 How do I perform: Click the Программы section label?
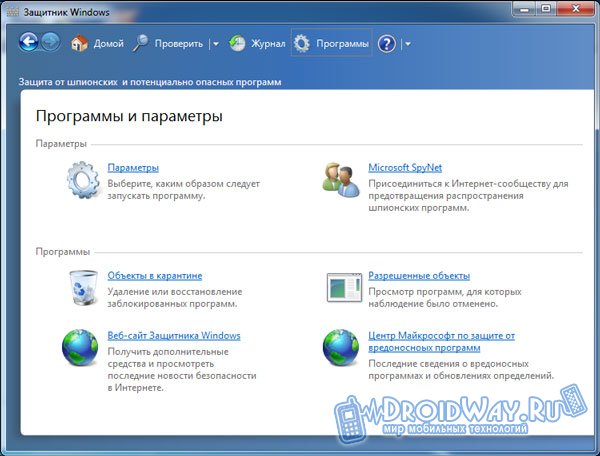click(63, 252)
